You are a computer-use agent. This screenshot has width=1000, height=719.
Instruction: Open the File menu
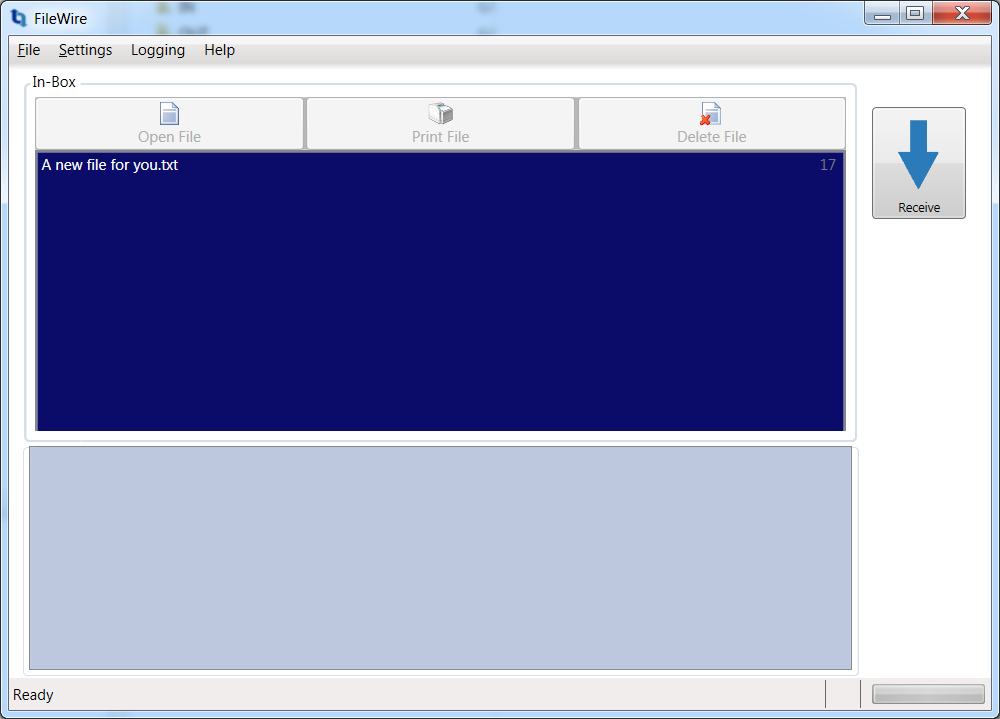pyautogui.click(x=29, y=50)
